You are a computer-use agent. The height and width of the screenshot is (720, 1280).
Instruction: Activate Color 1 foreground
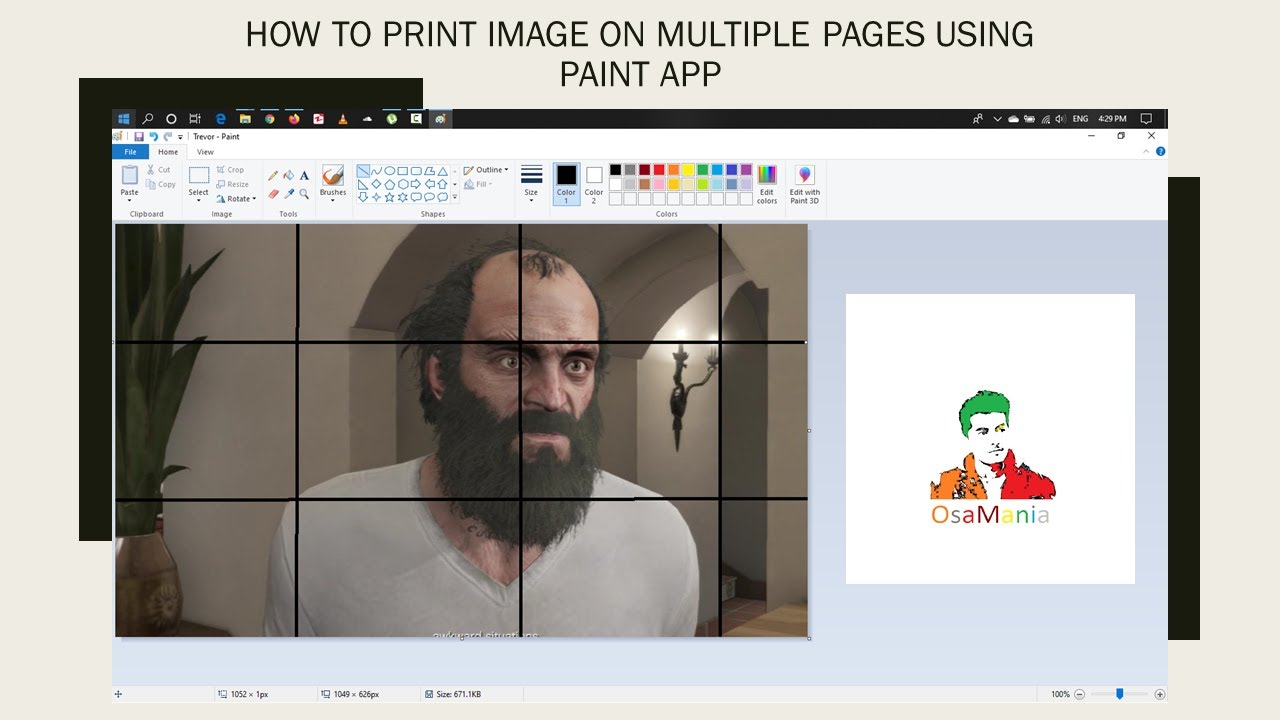pyautogui.click(x=566, y=184)
